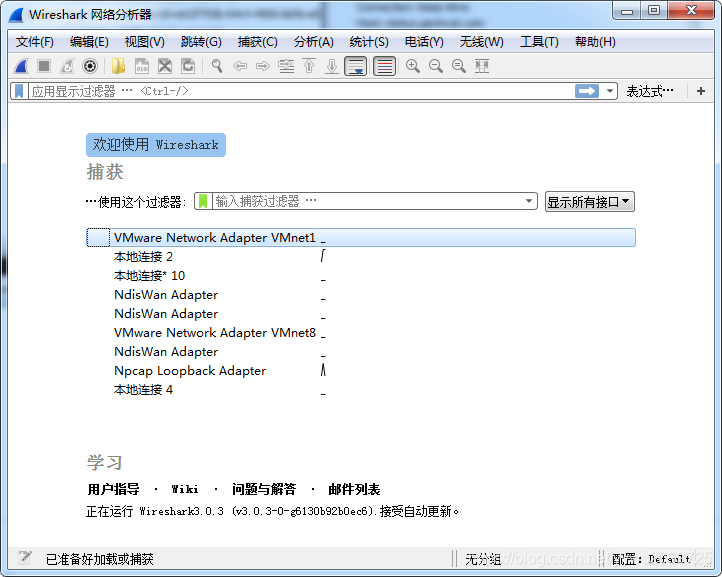The height and width of the screenshot is (577, 722).
Task: Open the 分析(A) menu
Action: pyautogui.click(x=314, y=42)
